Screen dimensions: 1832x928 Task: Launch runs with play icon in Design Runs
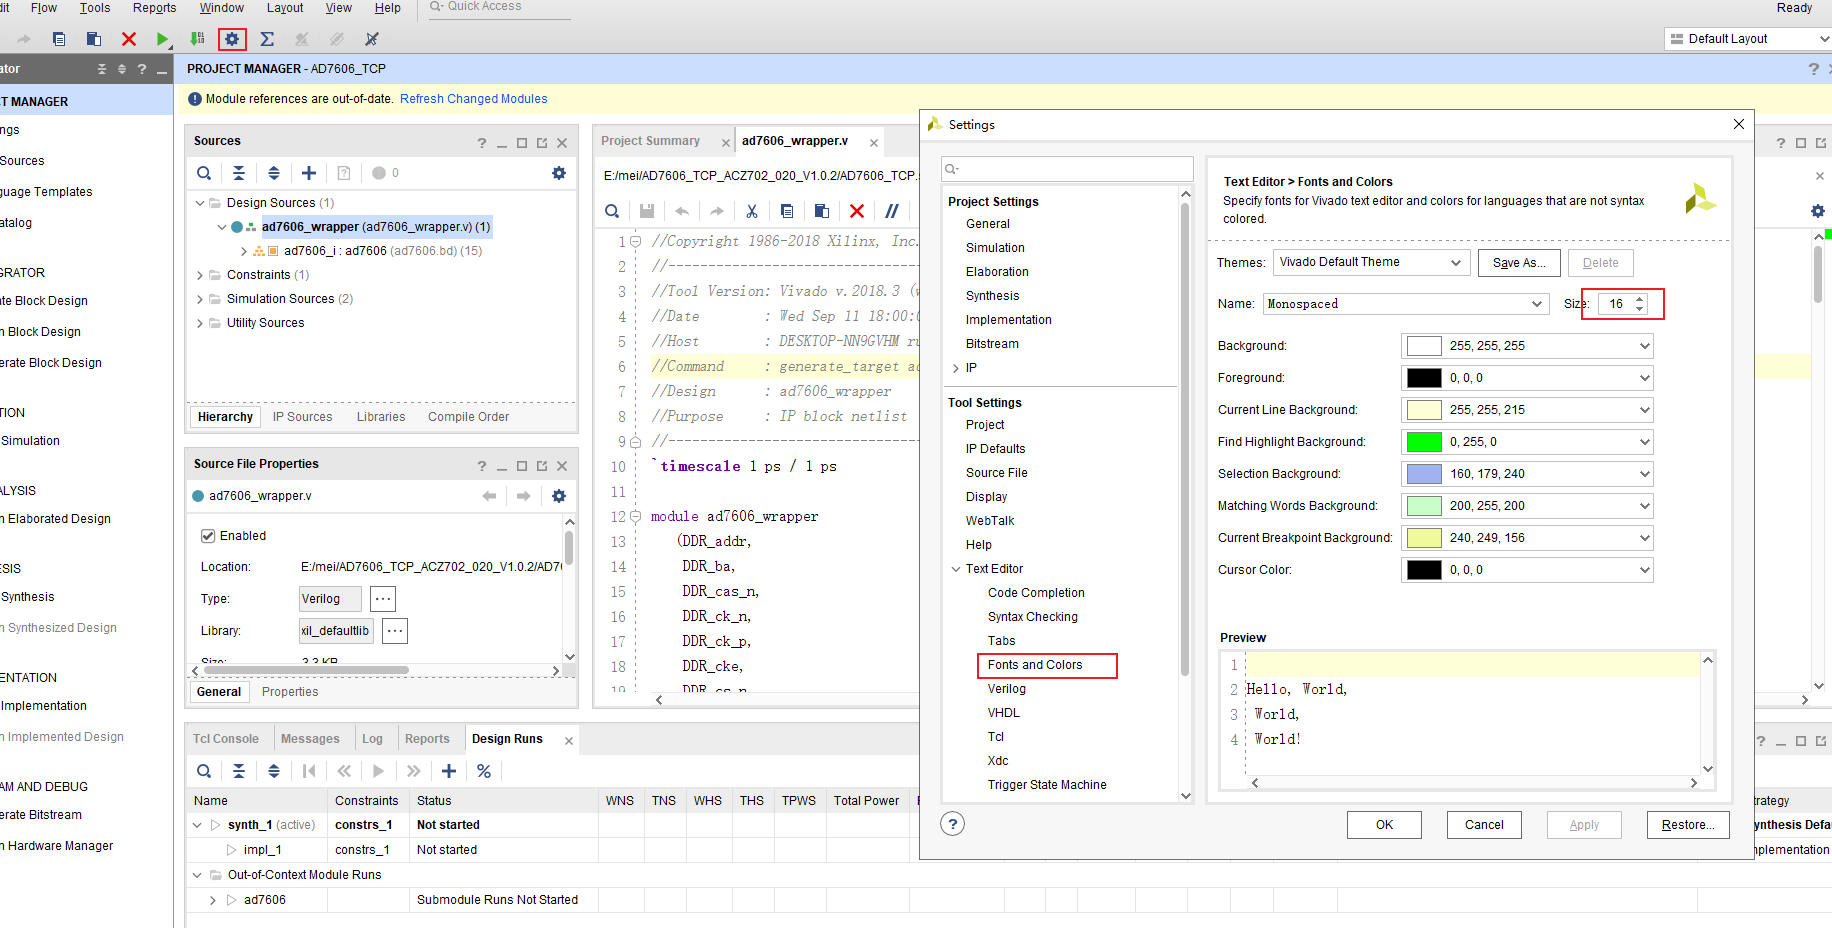pyautogui.click(x=378, y=771)
